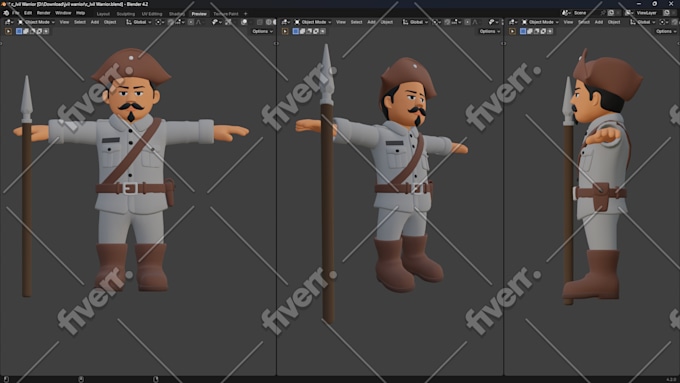Toggle proportional editing in left viewport
This screenshot has width=680, height=383.
tap(191, 22)
